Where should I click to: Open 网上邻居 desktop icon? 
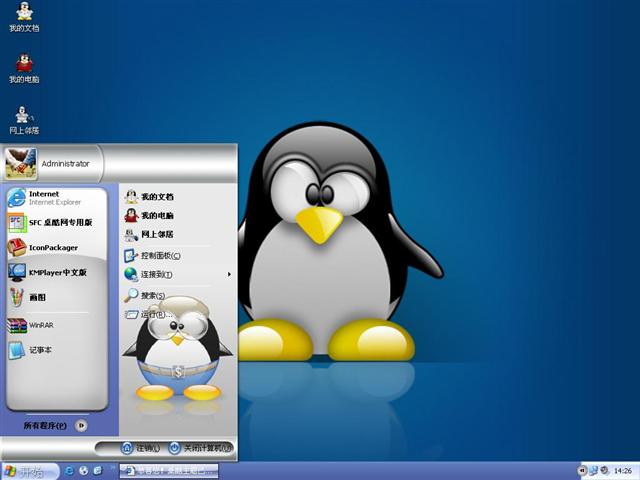coord(24,120)
